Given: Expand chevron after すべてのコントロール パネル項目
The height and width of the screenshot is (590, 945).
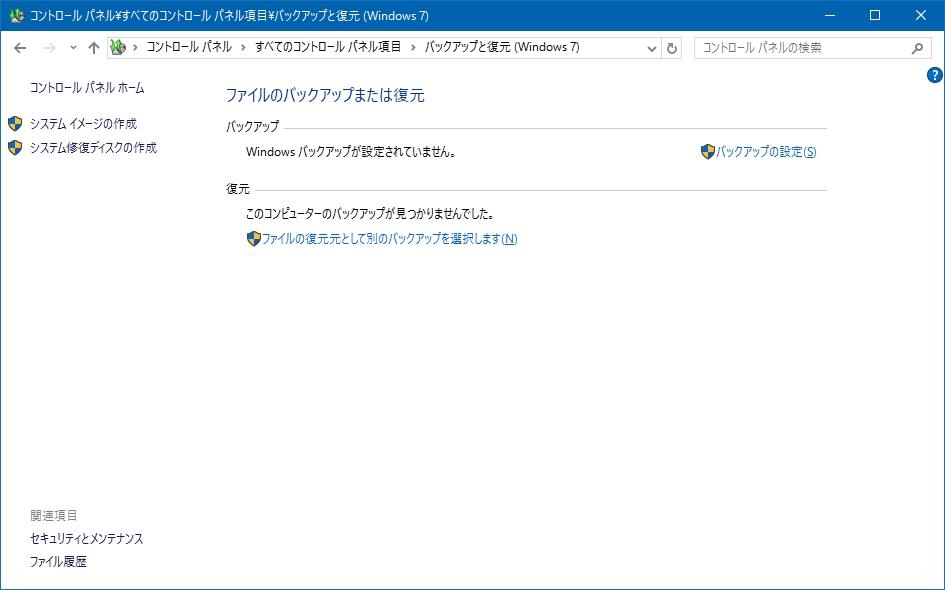Looking at the screenshot, I should (x=413, y=48).
